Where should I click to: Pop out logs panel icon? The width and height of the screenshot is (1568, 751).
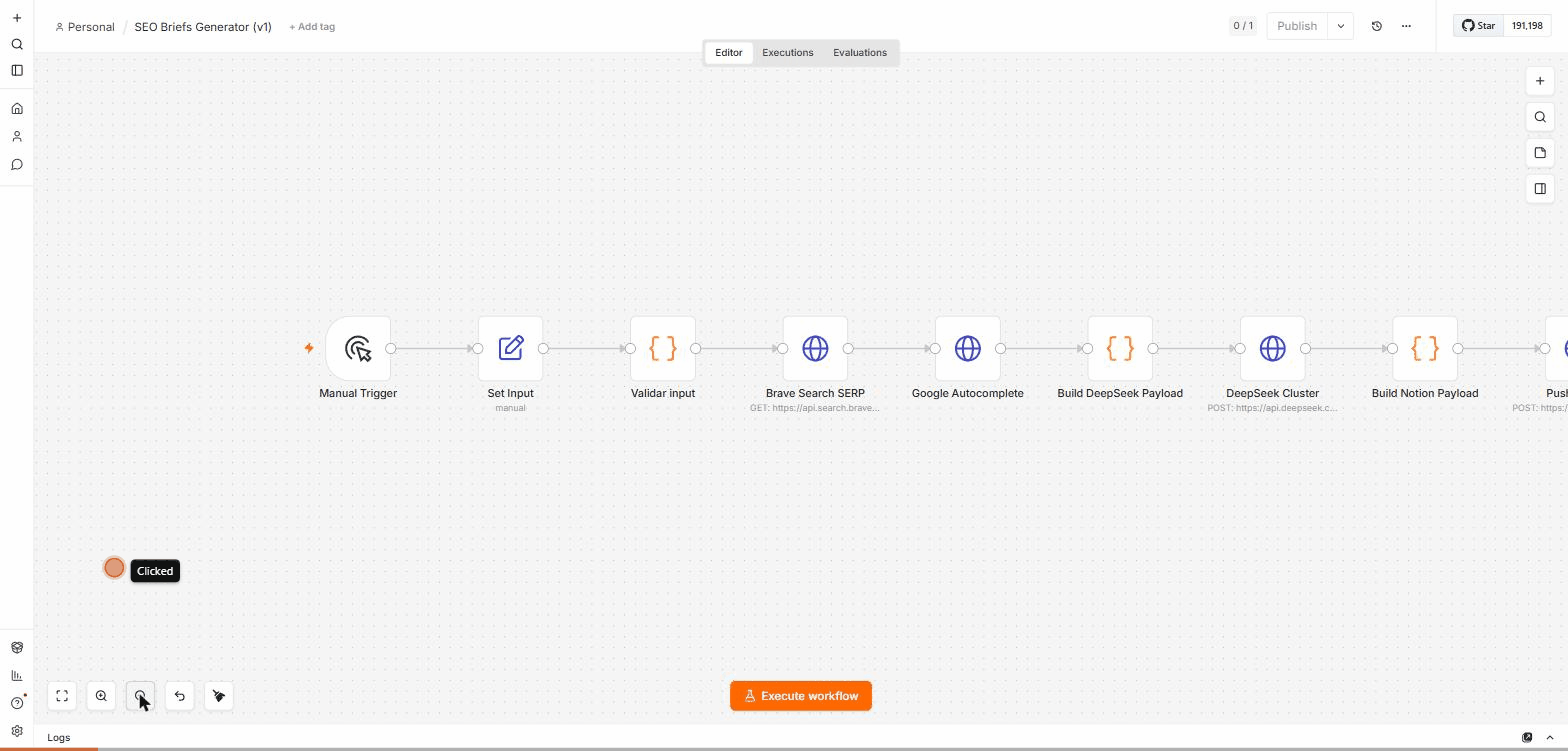tap(1527, 738)
